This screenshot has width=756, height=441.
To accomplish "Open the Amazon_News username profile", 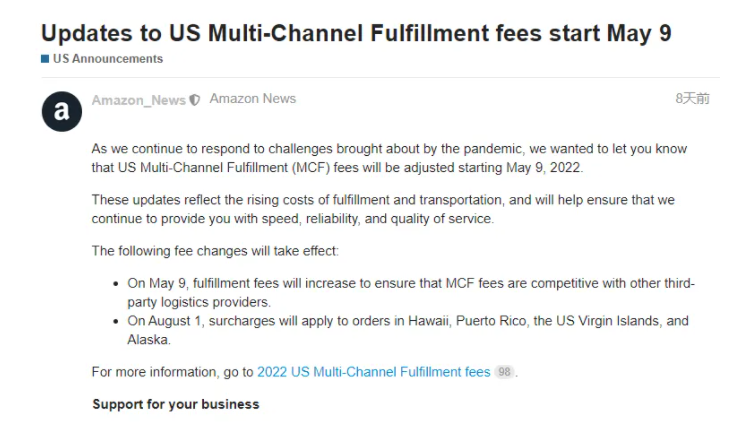I will coord(138,100).
